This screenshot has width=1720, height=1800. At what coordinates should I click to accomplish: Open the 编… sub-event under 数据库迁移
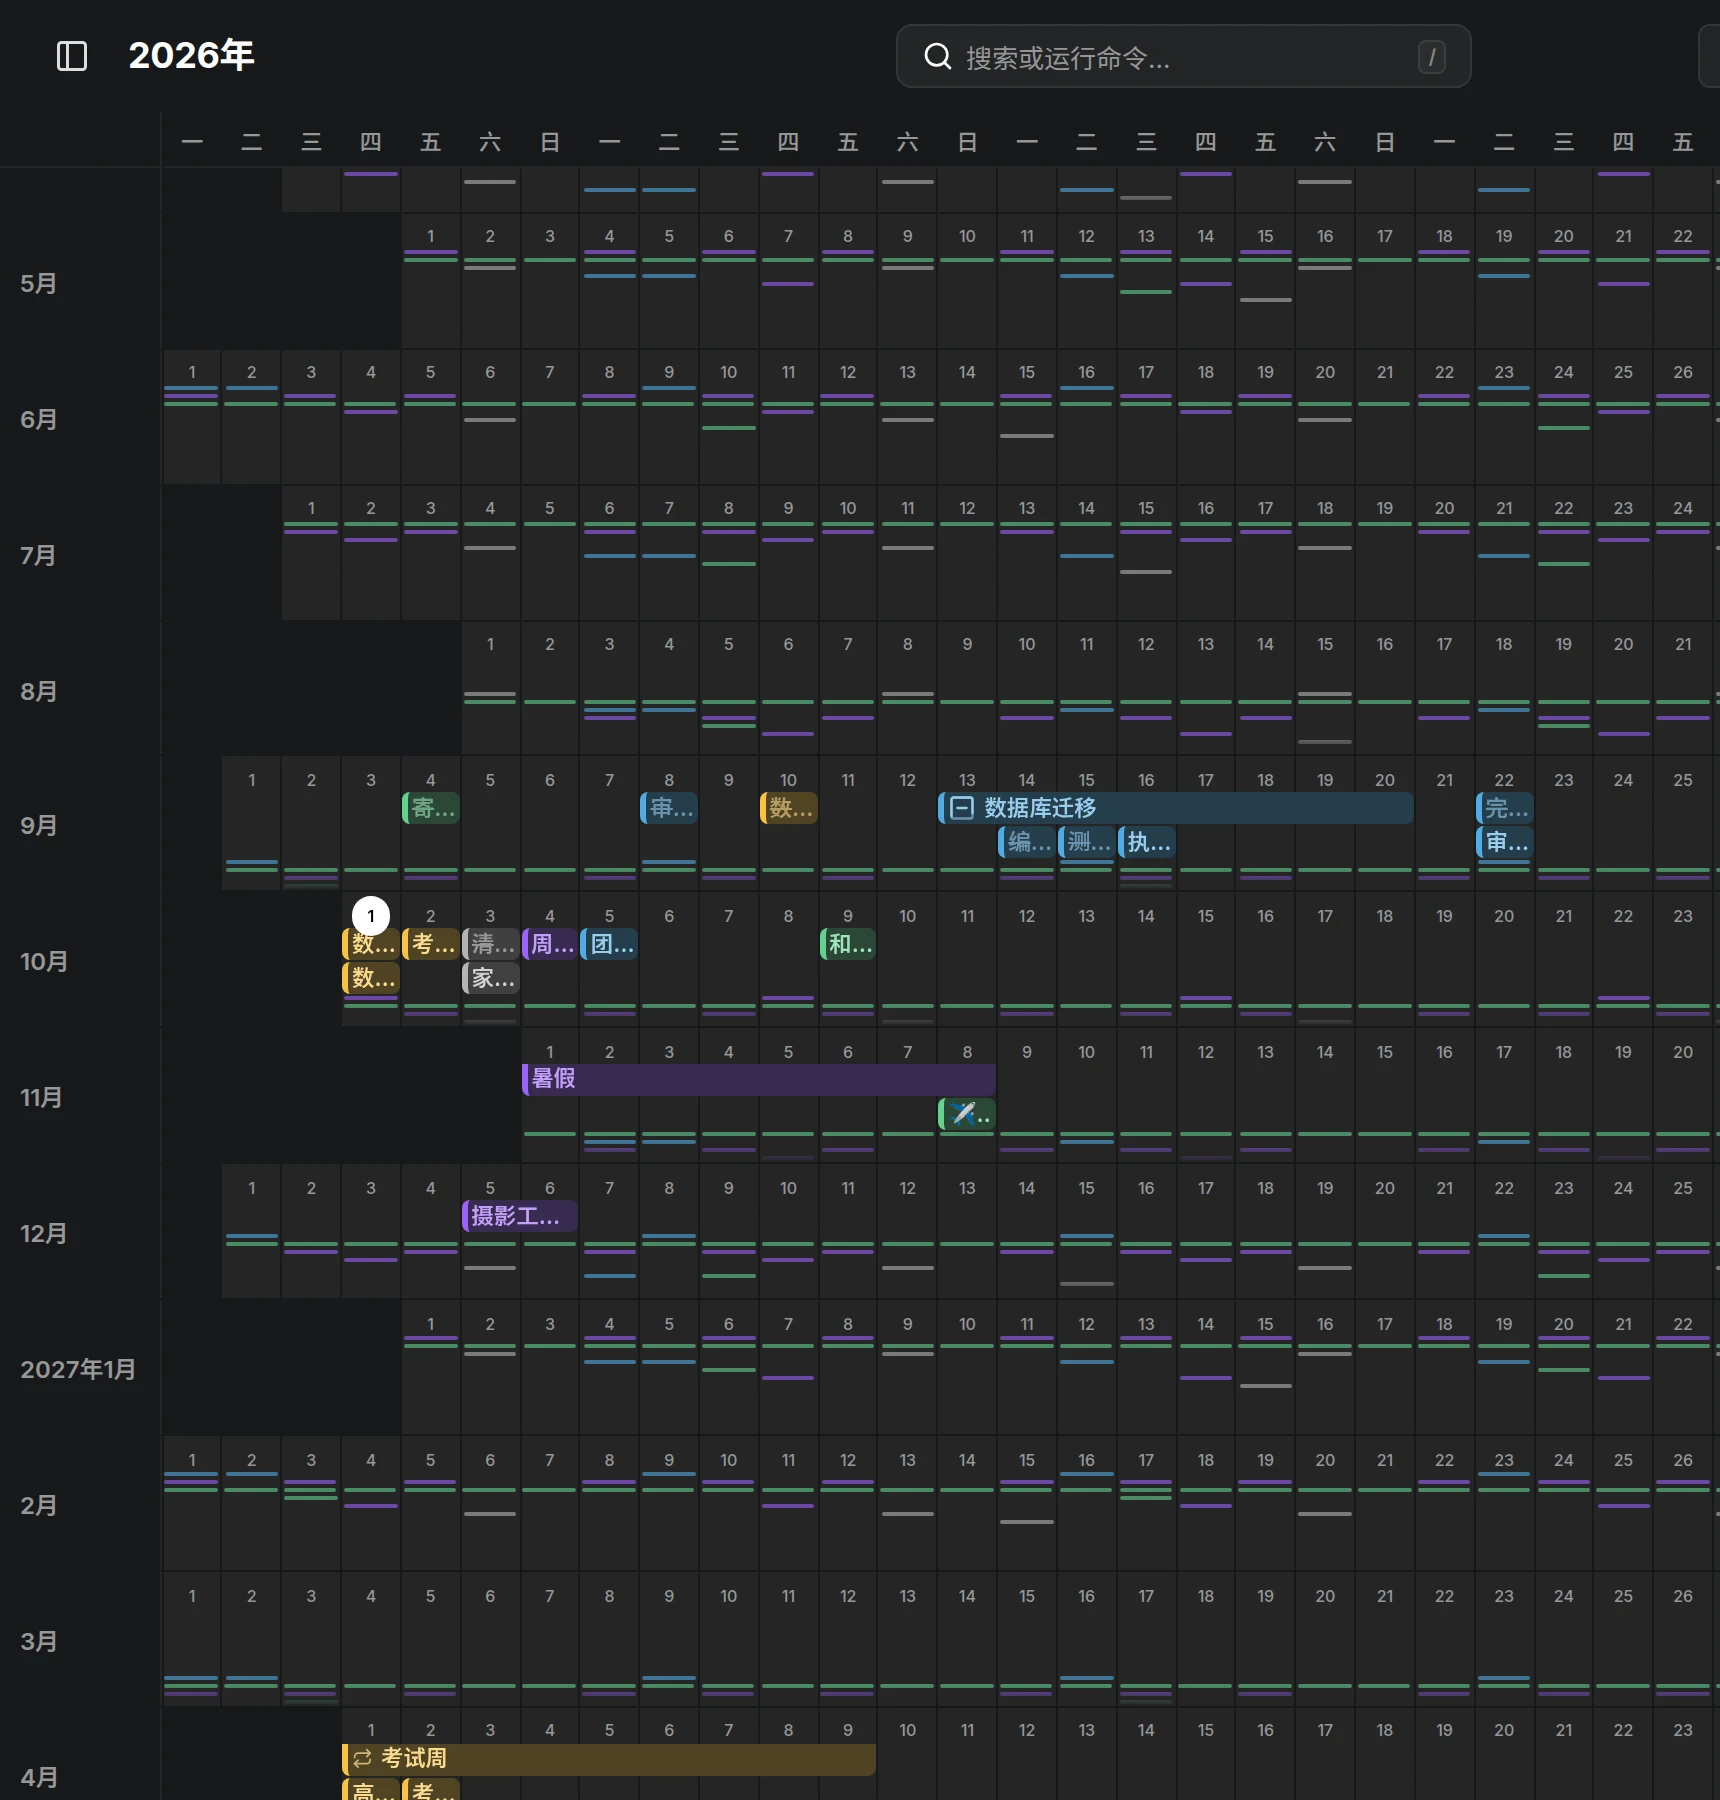[1027, 842]
